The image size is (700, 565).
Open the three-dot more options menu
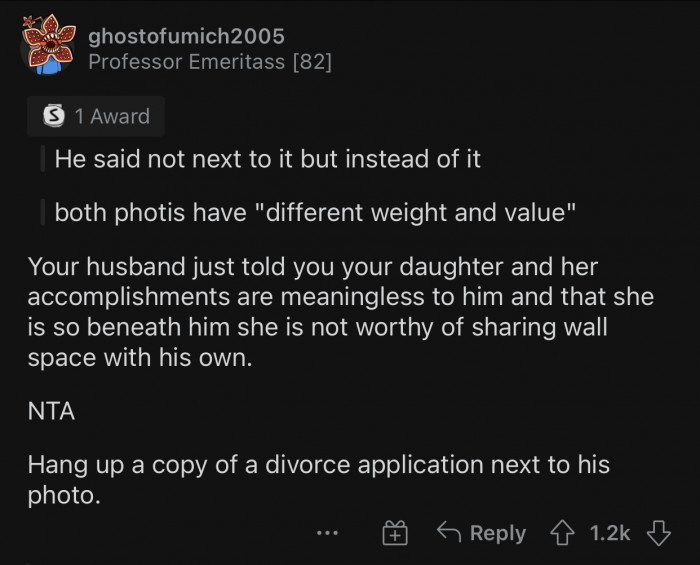pyautogui.click(x=326, y=533)
